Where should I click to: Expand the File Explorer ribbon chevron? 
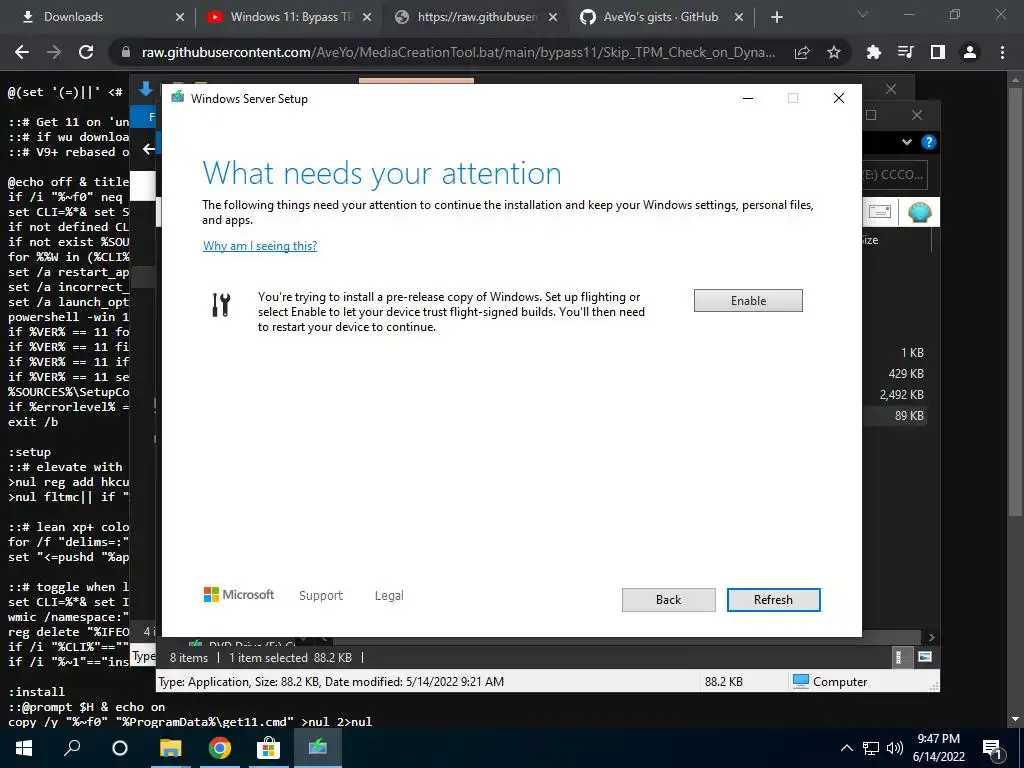pos(906,142)
